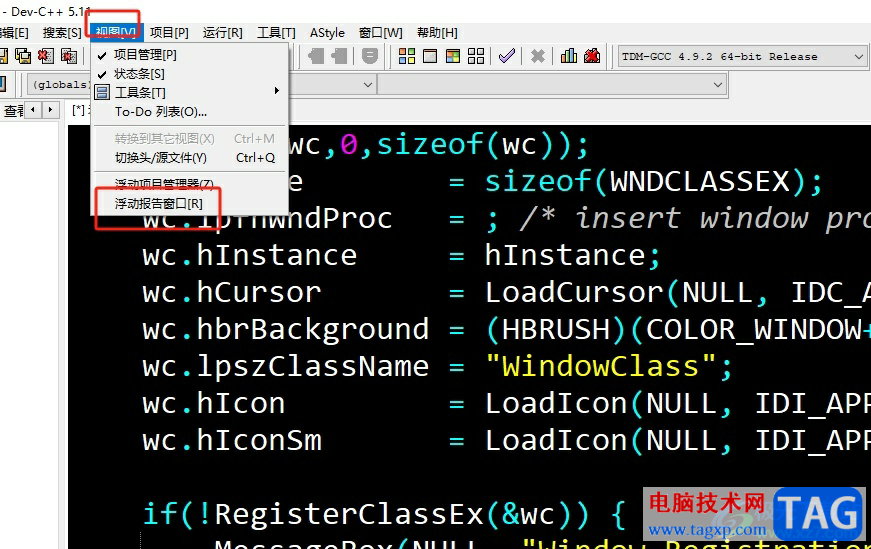
Task: Expand the 工具条[T] submenu arrow
Action: [x=277, y=91]
